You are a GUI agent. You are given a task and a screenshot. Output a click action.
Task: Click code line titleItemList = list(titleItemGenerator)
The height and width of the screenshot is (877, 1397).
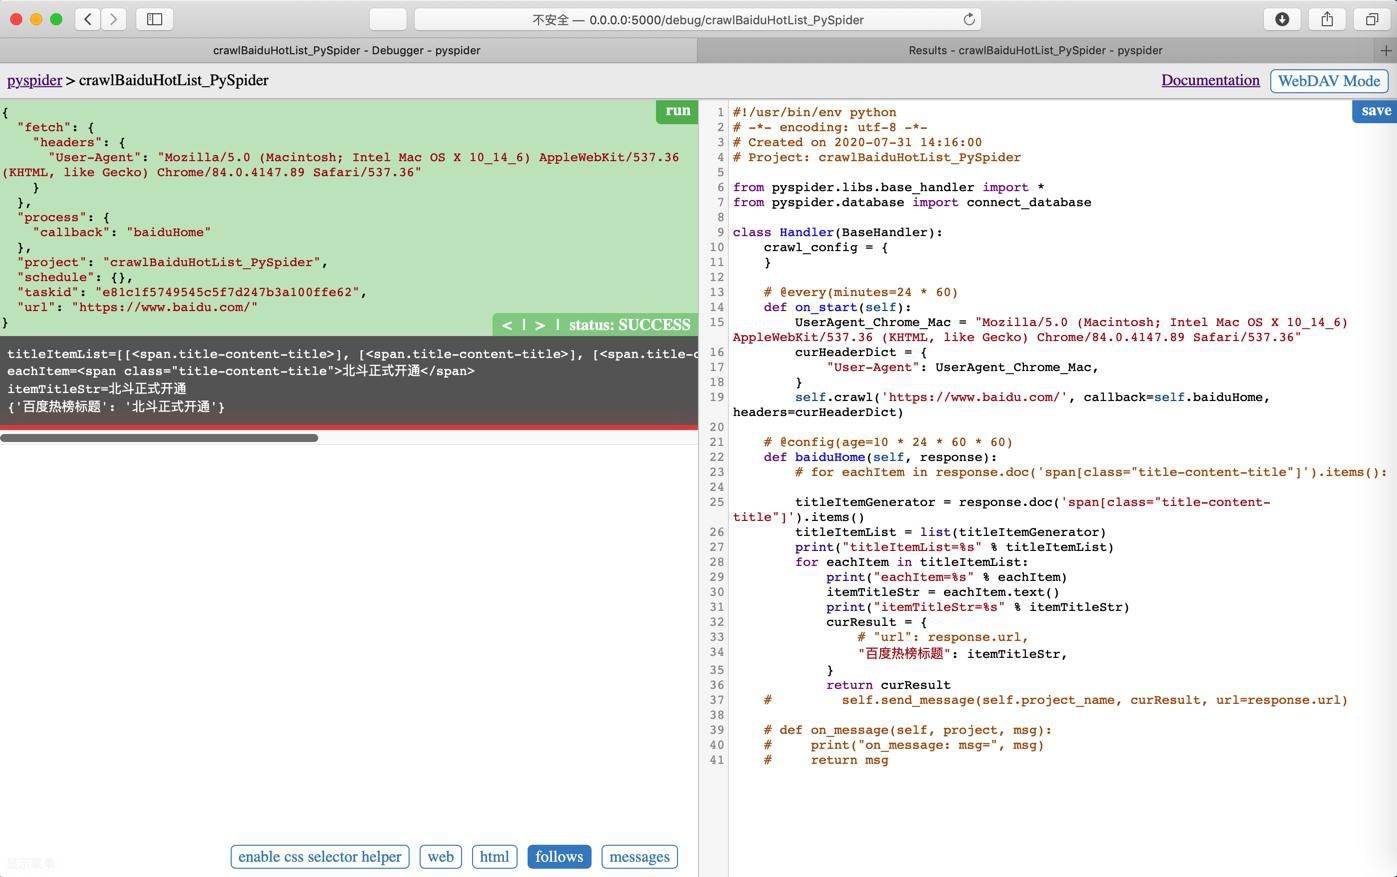[950, 532]
